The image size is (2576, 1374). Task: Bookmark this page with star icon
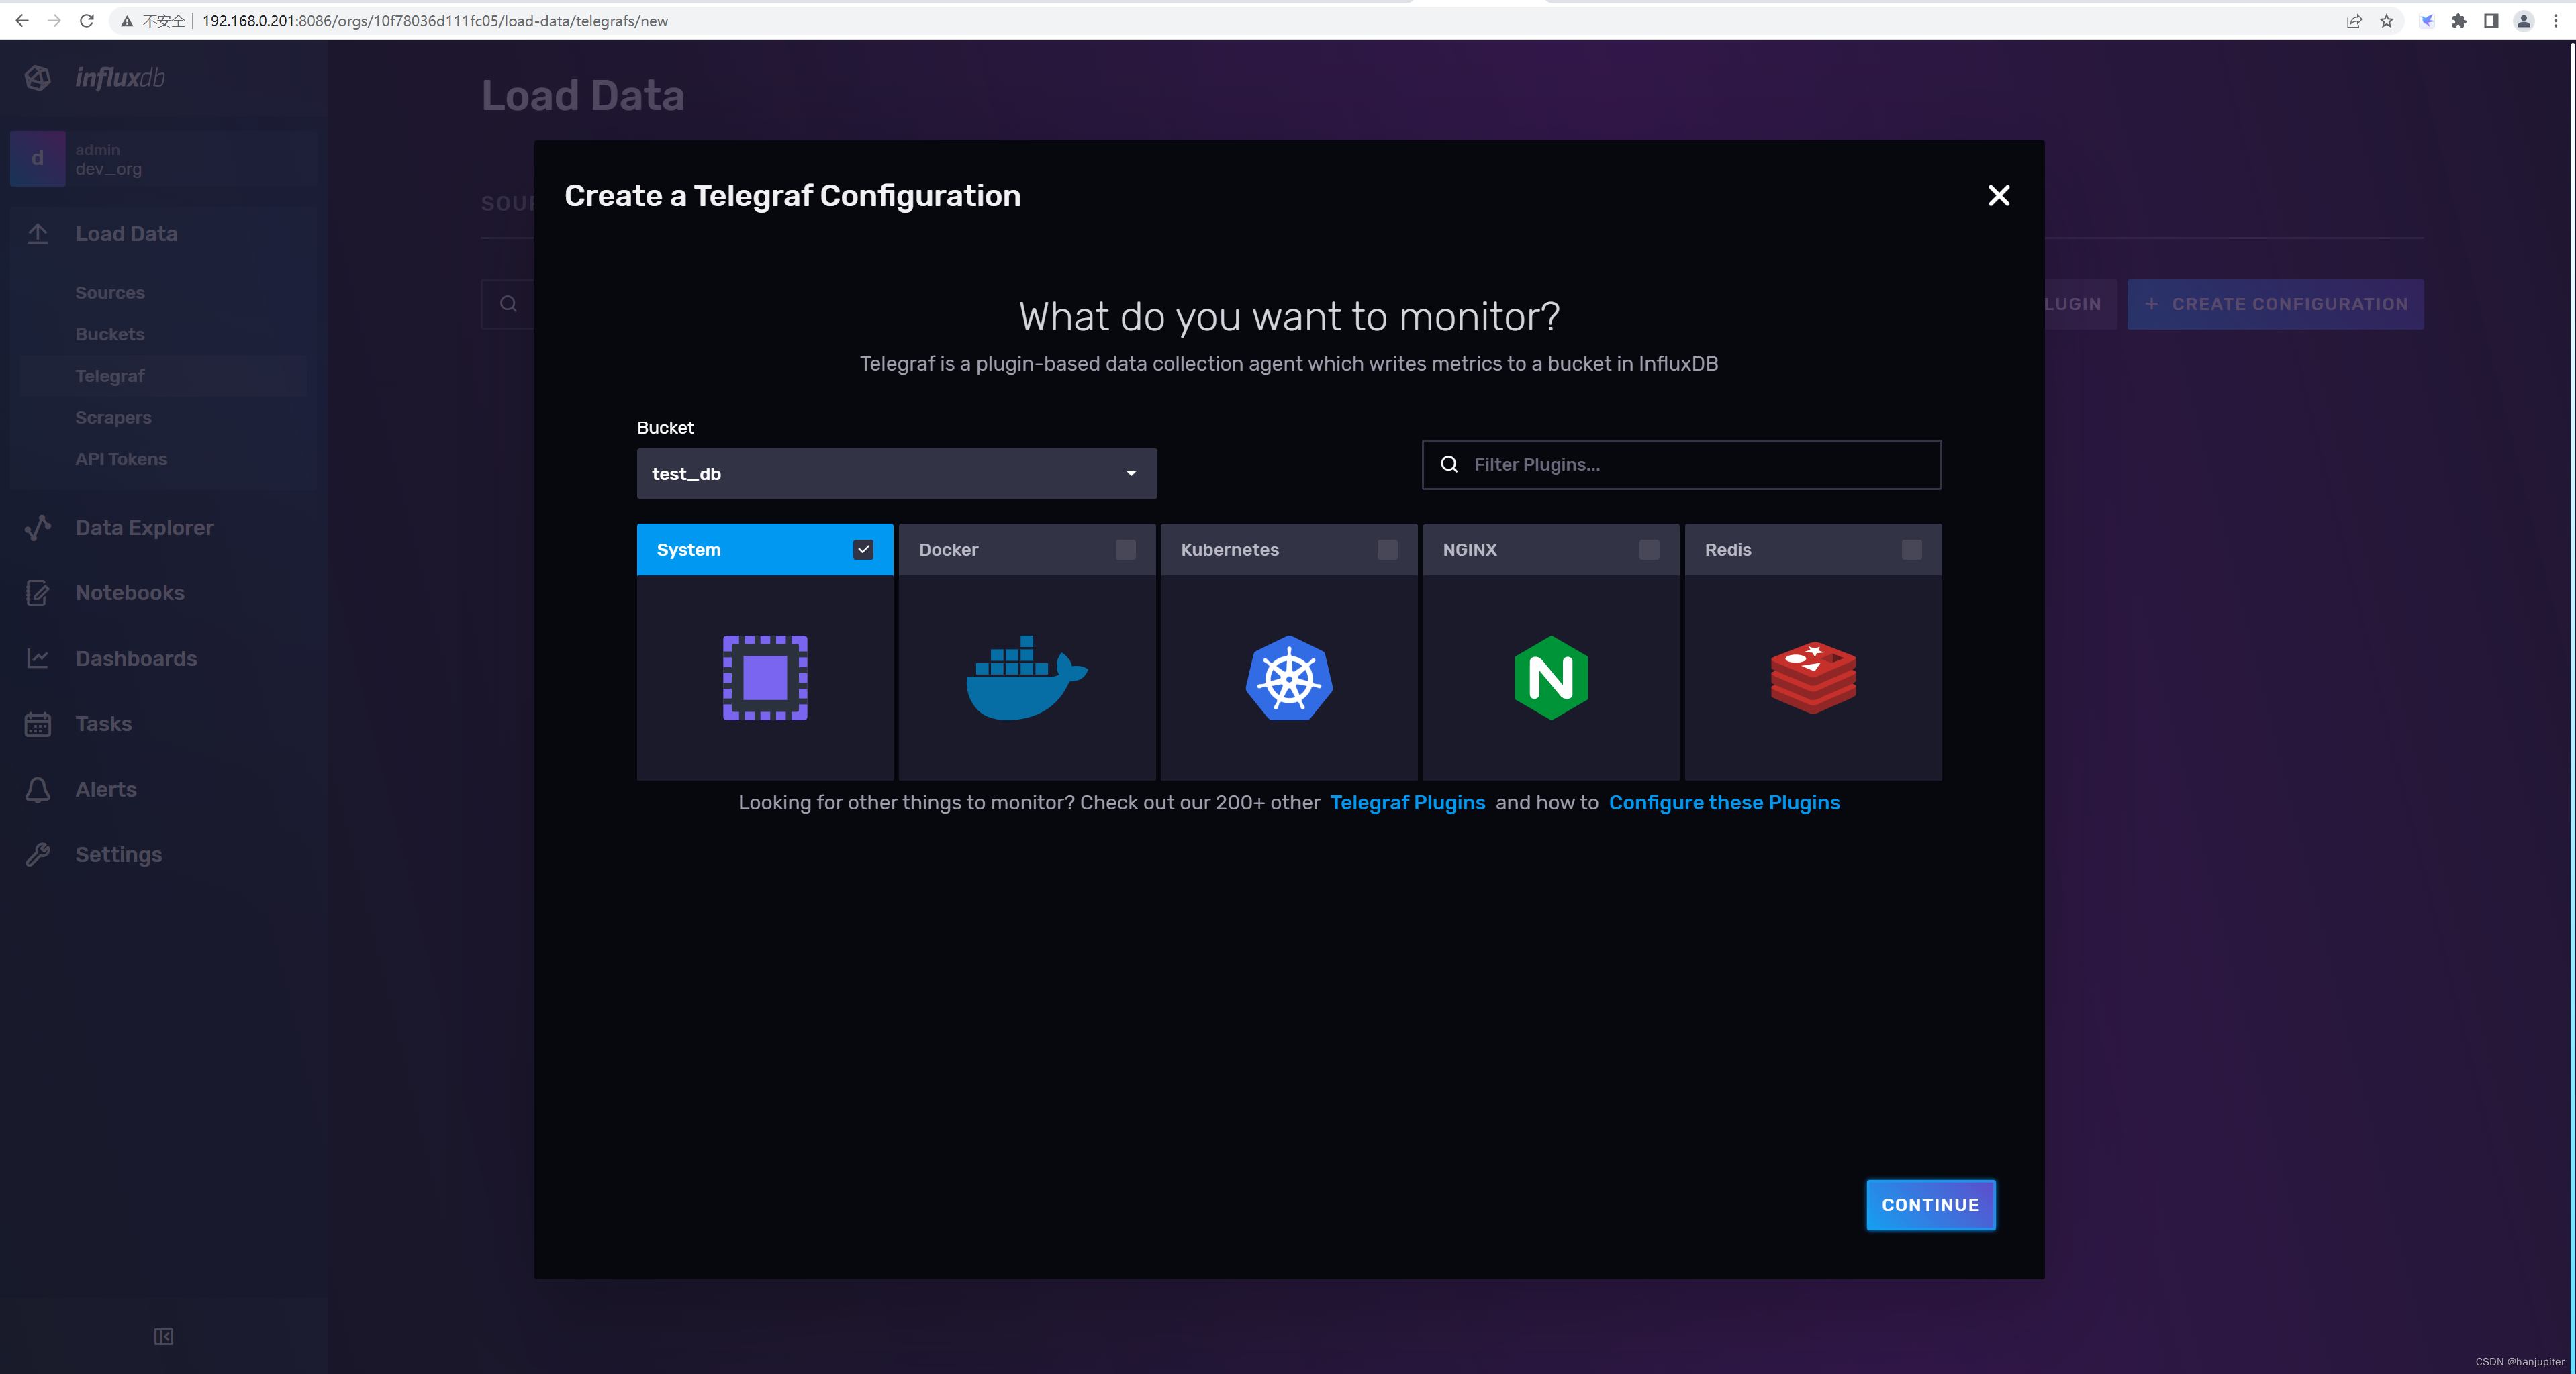[x=2387, y=21]
